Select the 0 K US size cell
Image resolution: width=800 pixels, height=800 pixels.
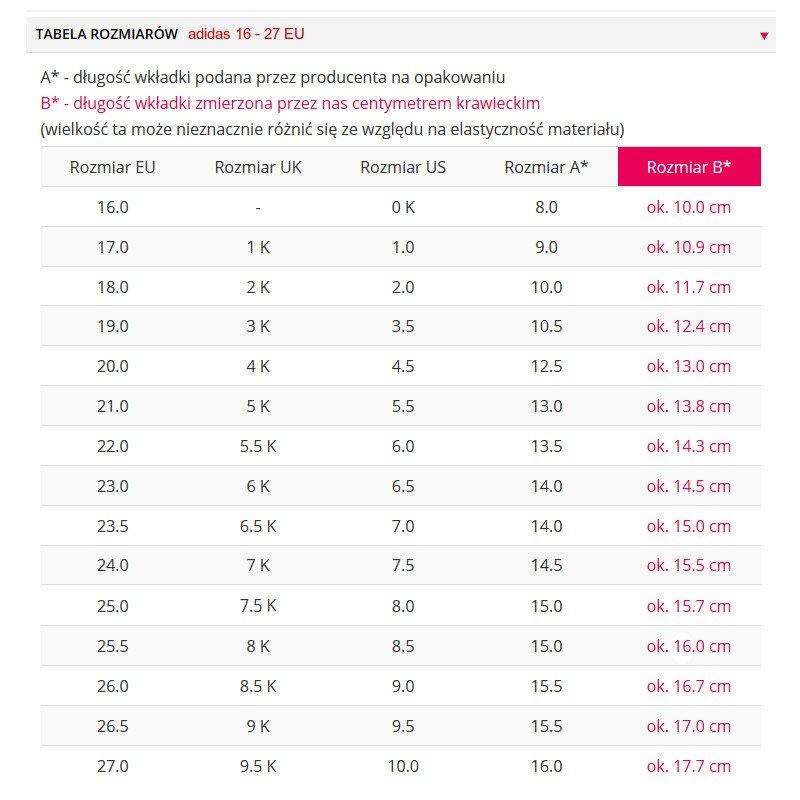point(403,207)
